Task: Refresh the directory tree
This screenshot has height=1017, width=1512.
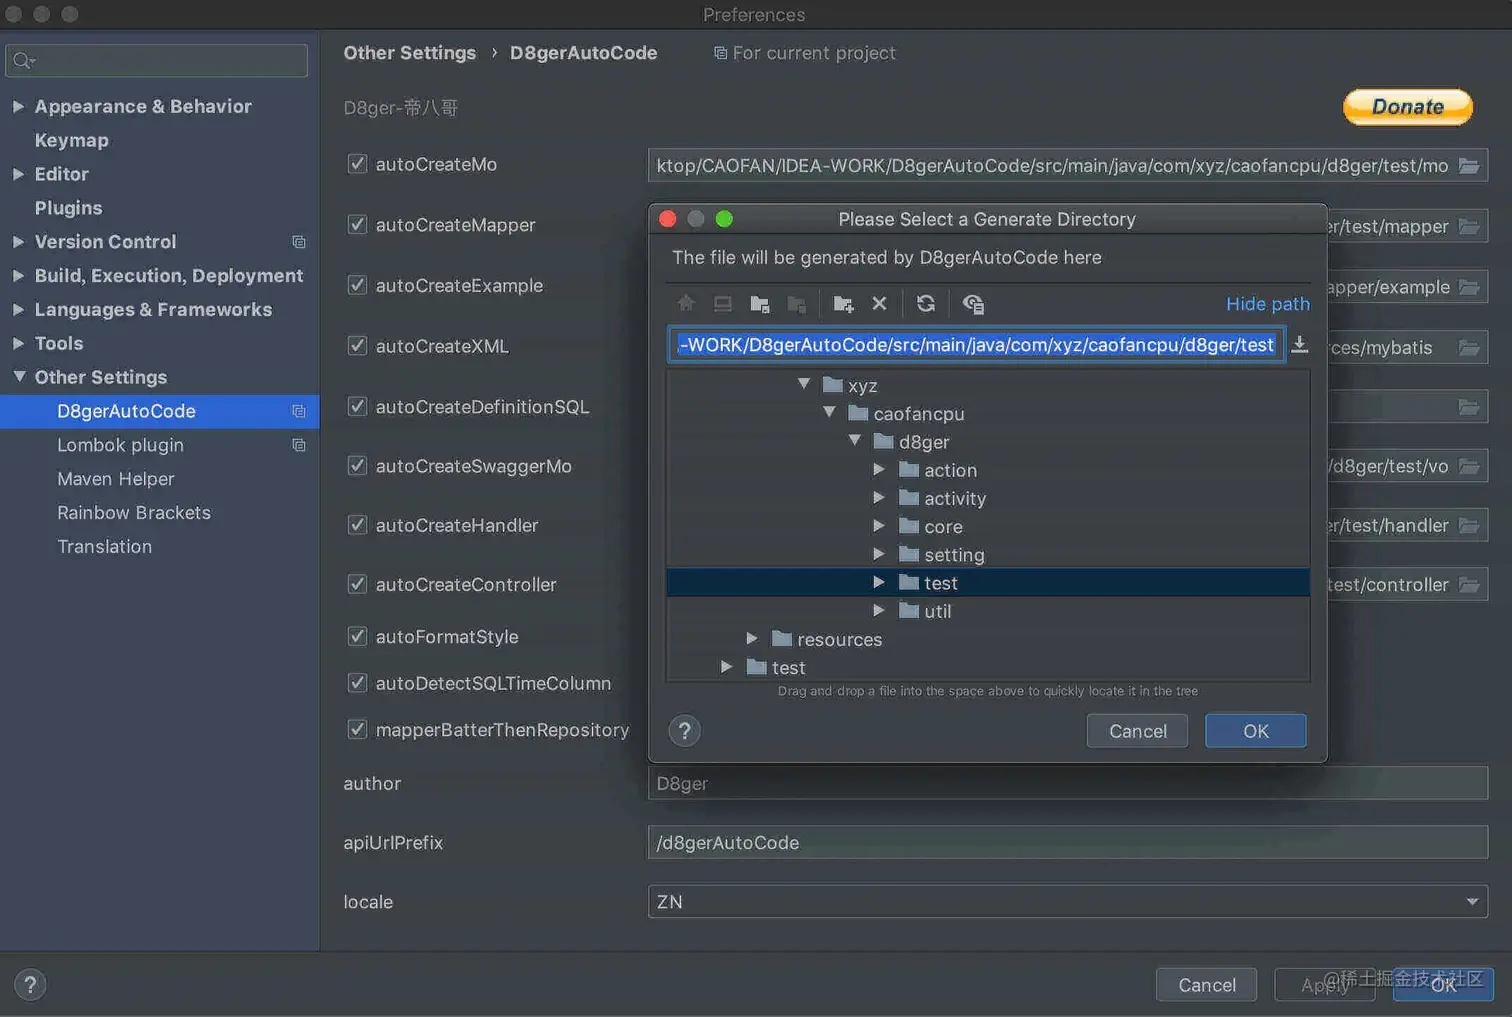Action: (x=926, y=303)
